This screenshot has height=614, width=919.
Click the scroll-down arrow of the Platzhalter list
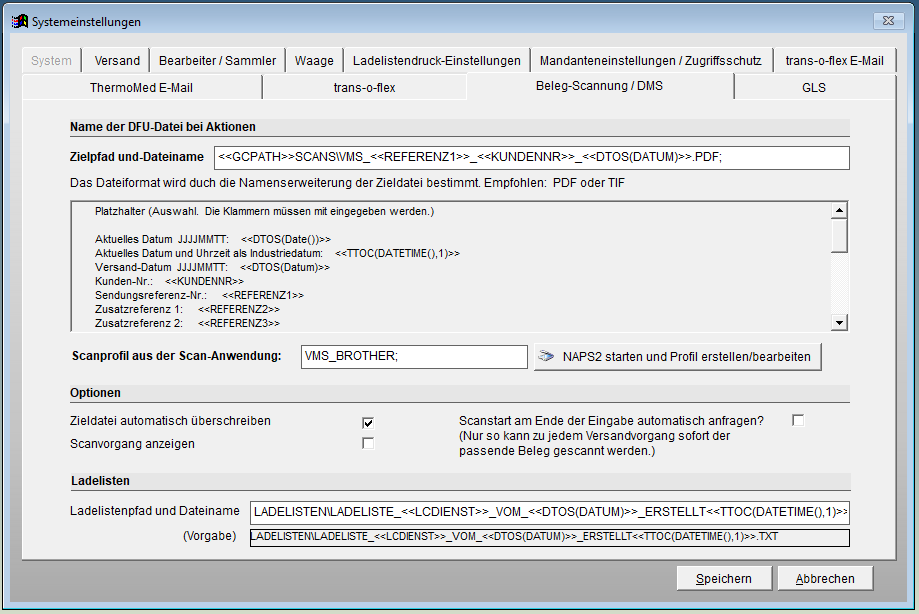(838, 322)
